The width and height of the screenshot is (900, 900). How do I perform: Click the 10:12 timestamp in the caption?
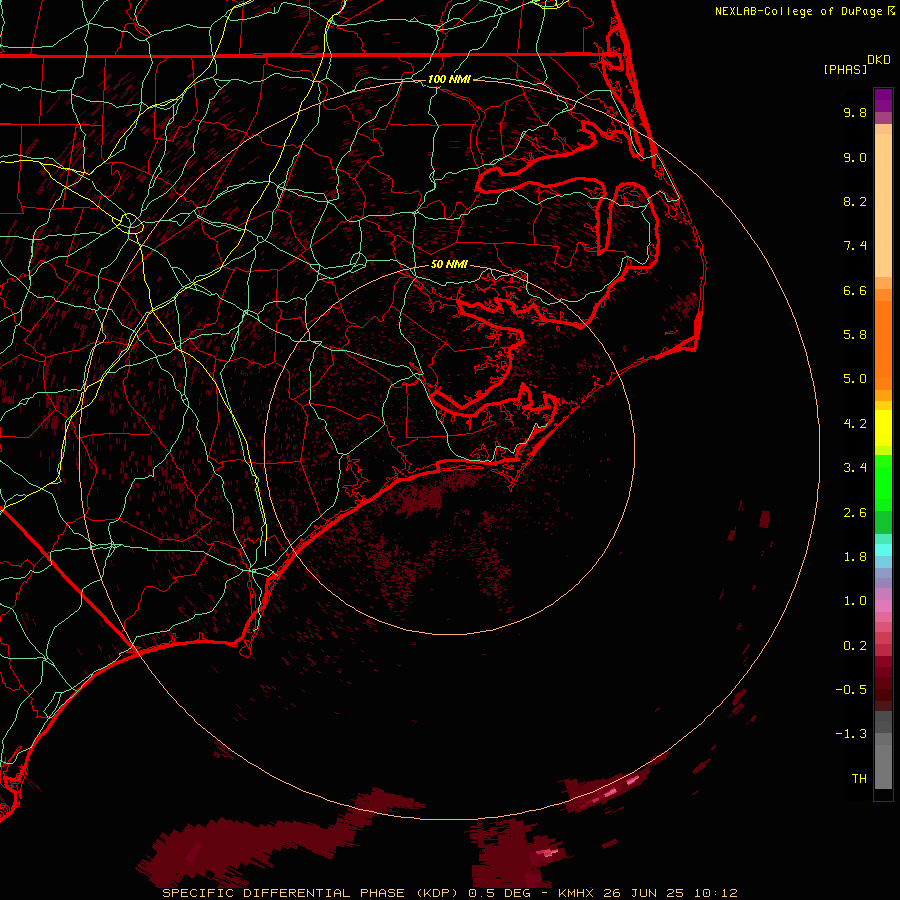point(715,893)
